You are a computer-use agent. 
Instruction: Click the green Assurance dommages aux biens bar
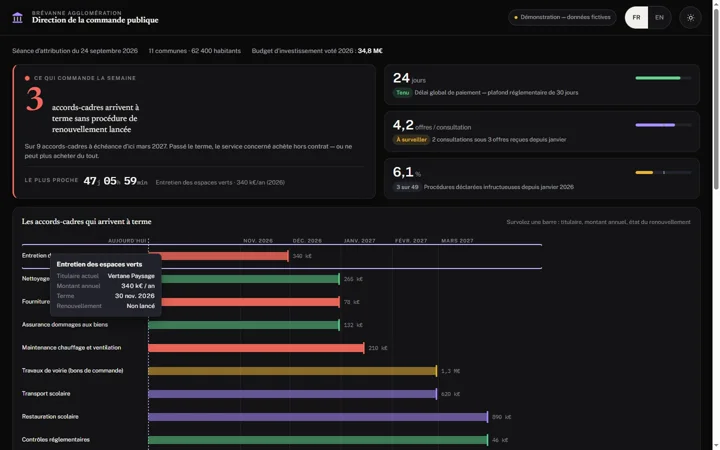[244, 325]
